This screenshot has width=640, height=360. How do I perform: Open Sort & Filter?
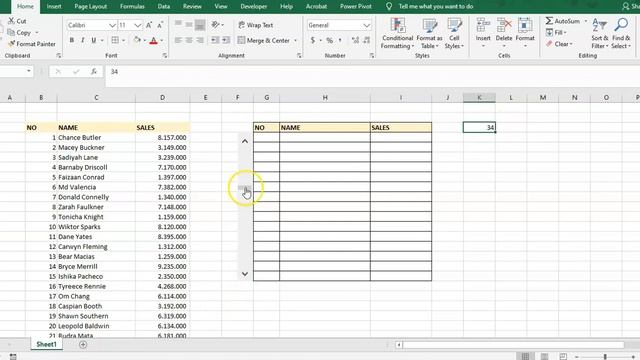click(599, 33)
